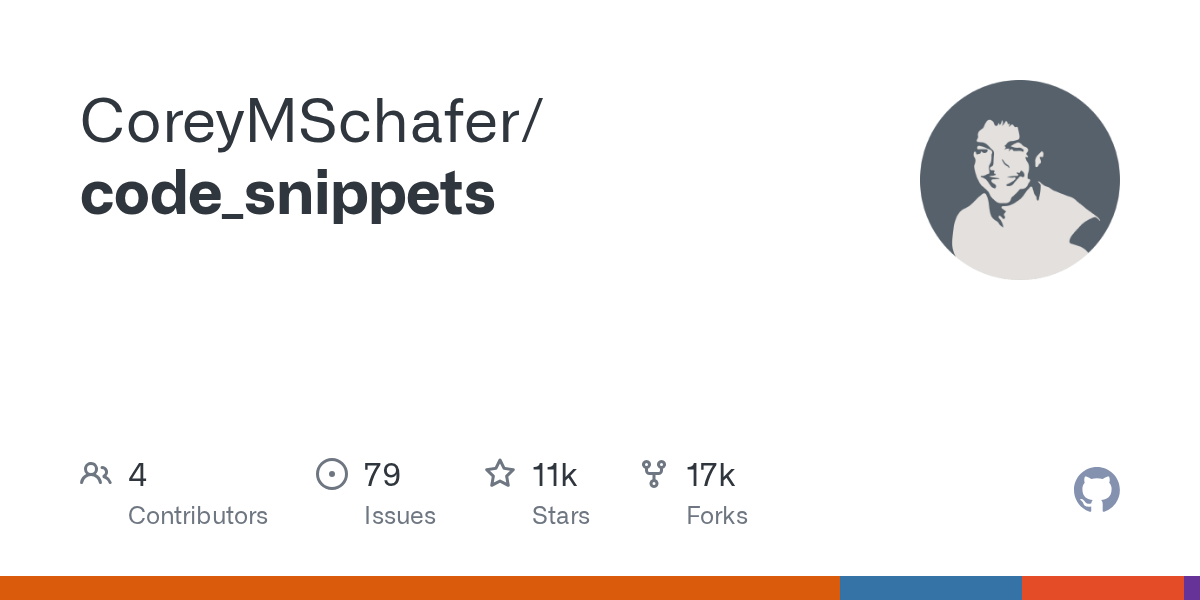
Task: Click the red language bar segment
Action: tap(1103, 588)
